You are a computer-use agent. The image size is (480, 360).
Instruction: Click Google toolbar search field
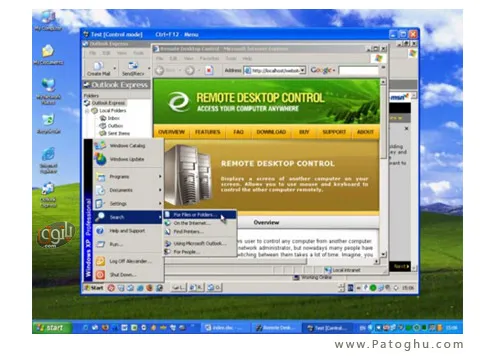[358, 70]
